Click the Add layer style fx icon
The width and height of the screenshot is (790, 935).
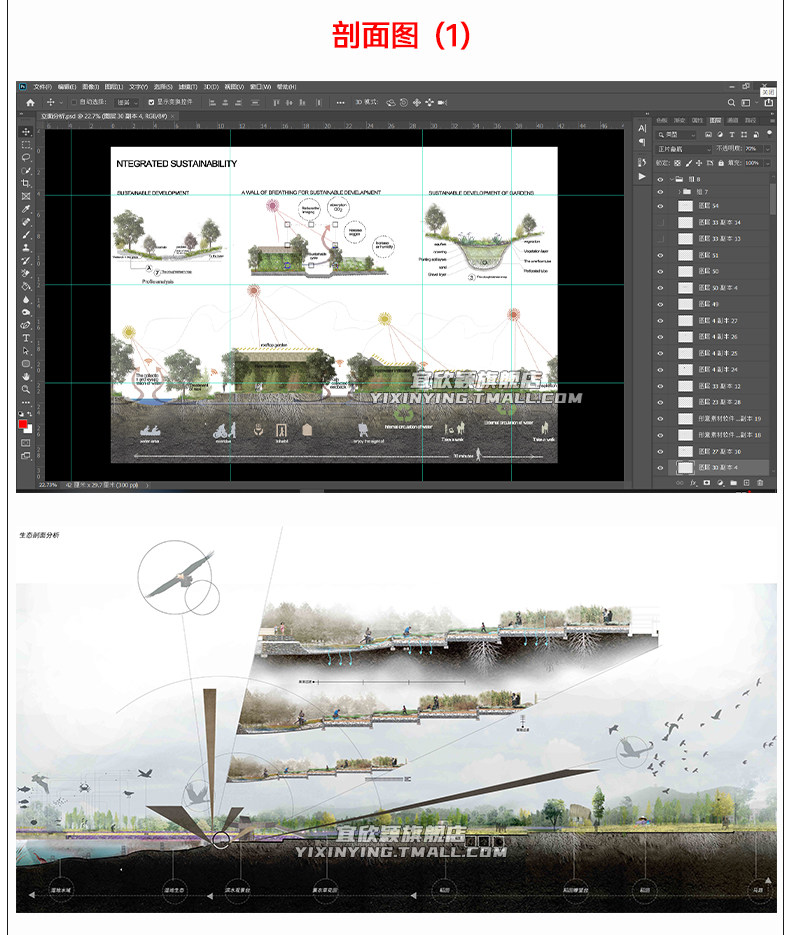tap(693, 483)
